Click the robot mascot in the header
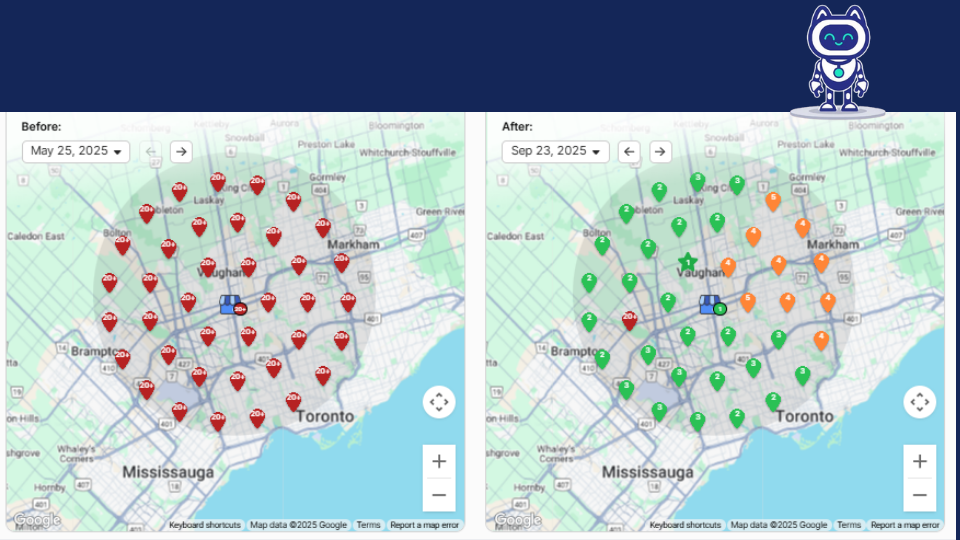960x540 pixels. [838, 60]
